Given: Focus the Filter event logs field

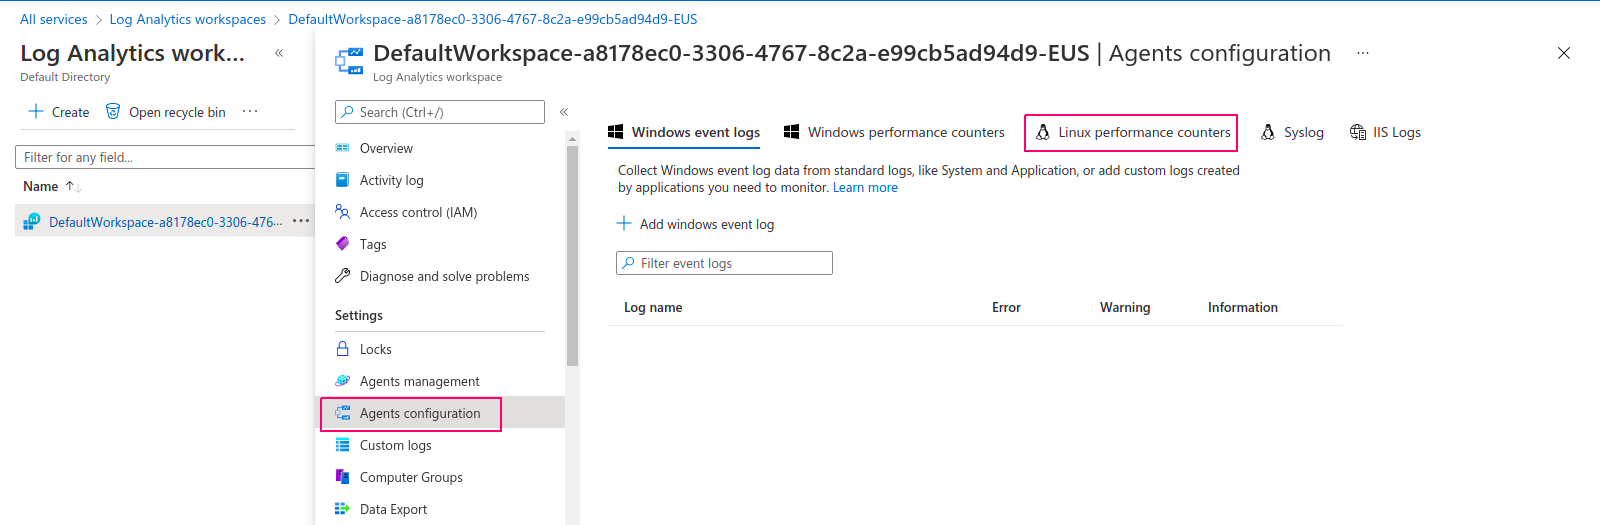Looking at the screenshot, I should click(x=724, y=263).
